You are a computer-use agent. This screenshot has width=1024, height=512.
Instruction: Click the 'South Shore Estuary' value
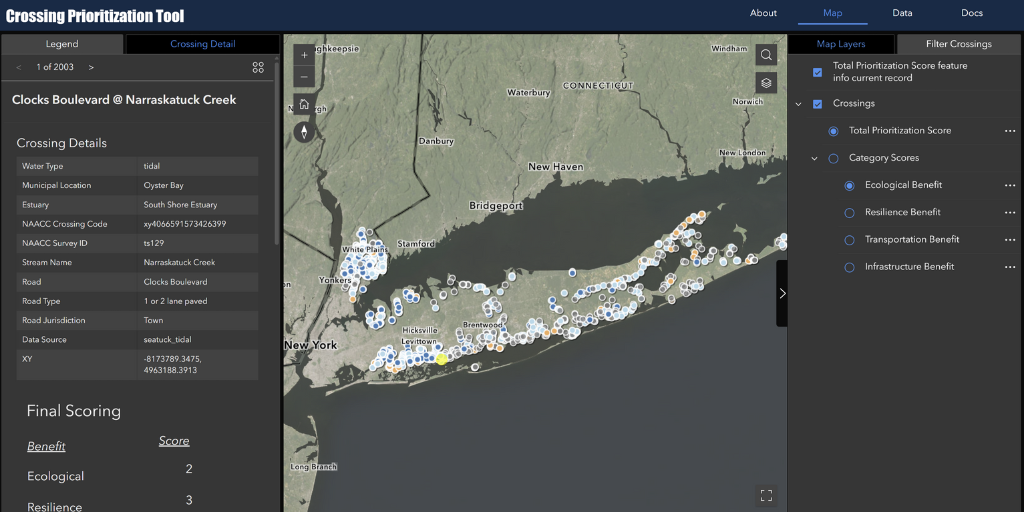180,204
